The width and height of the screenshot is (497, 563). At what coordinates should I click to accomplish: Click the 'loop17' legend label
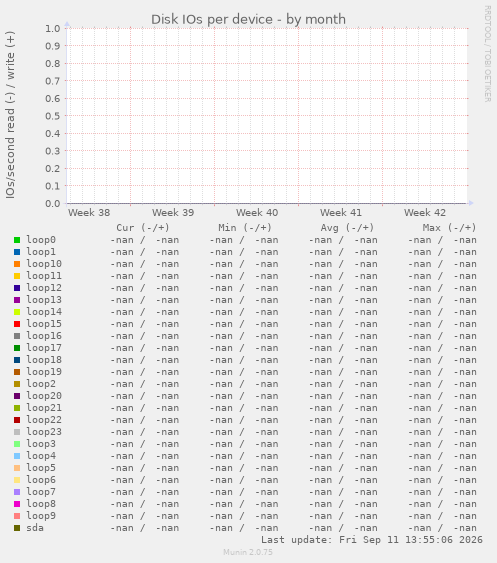[x=44, y=348]
